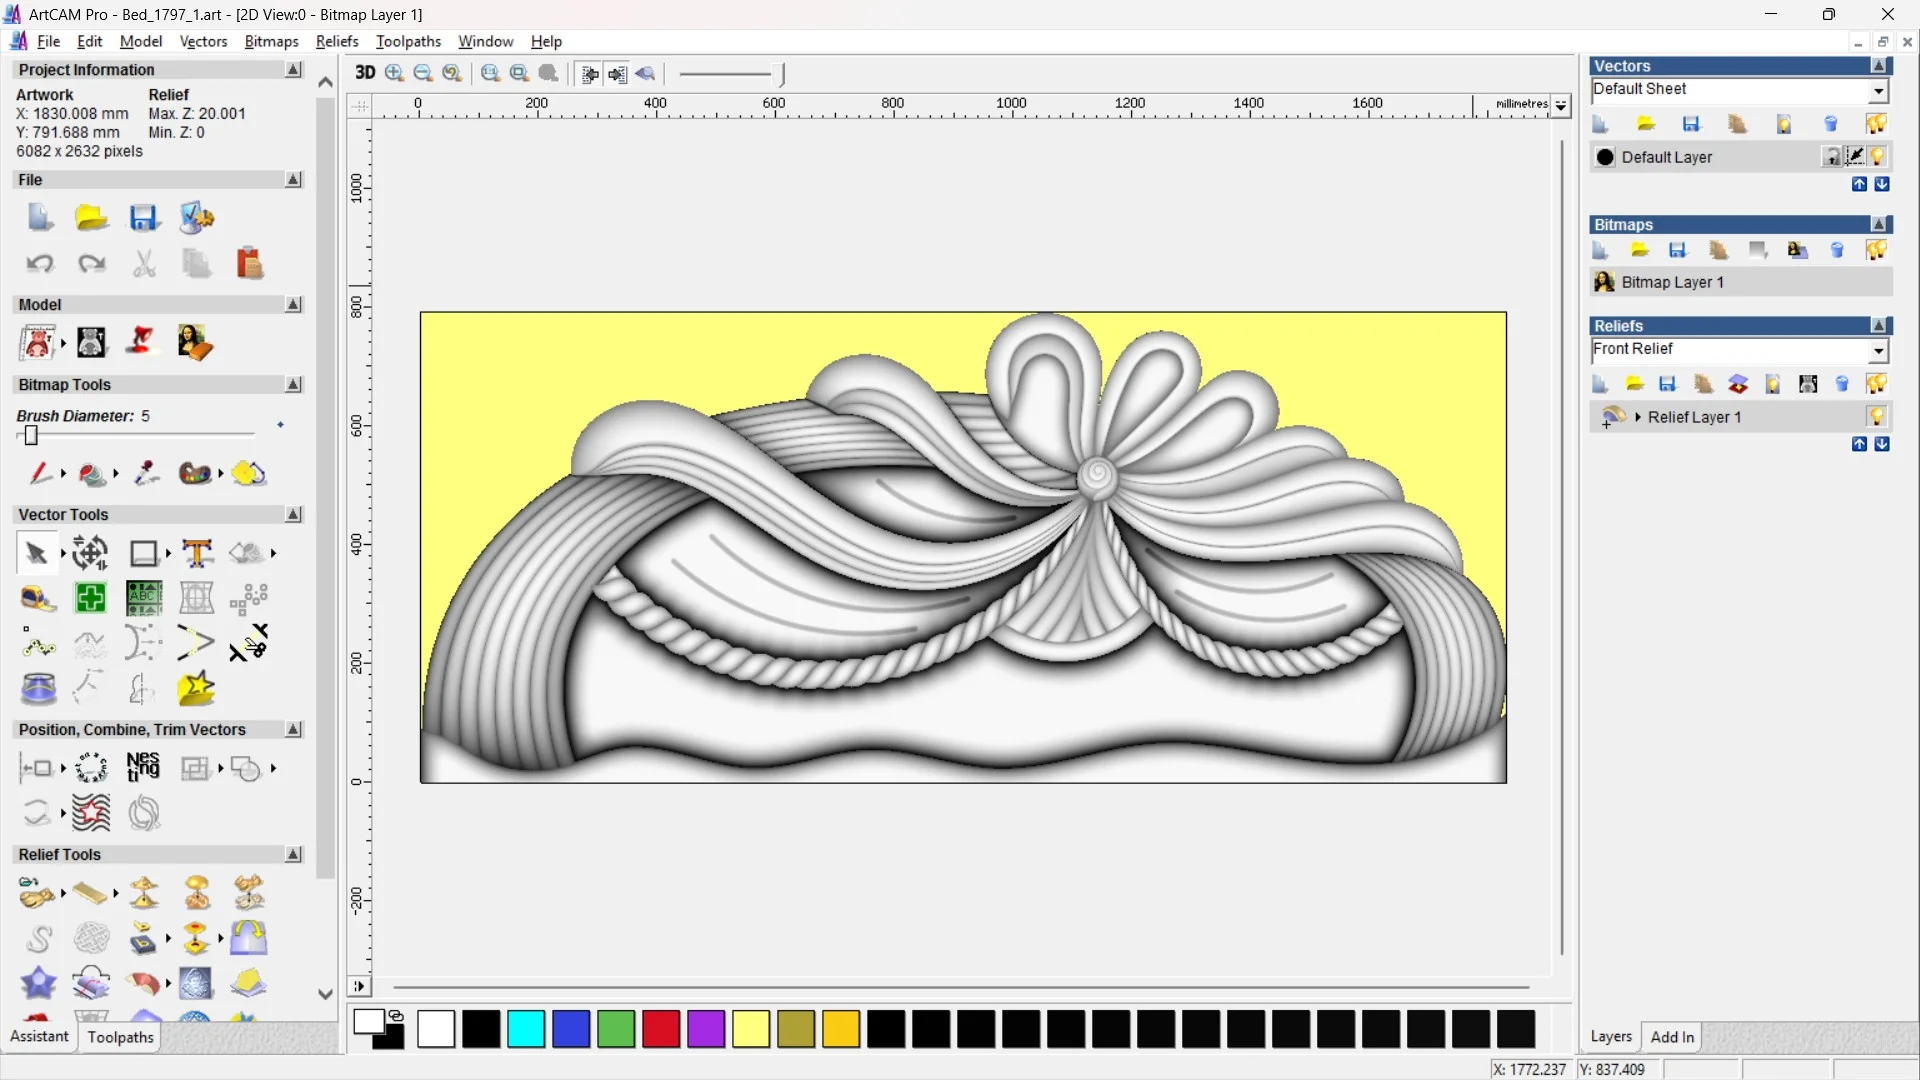Toggle the Default Layer lock icon
This screenshot has height=1080, width=1920.
(1831, 157)
